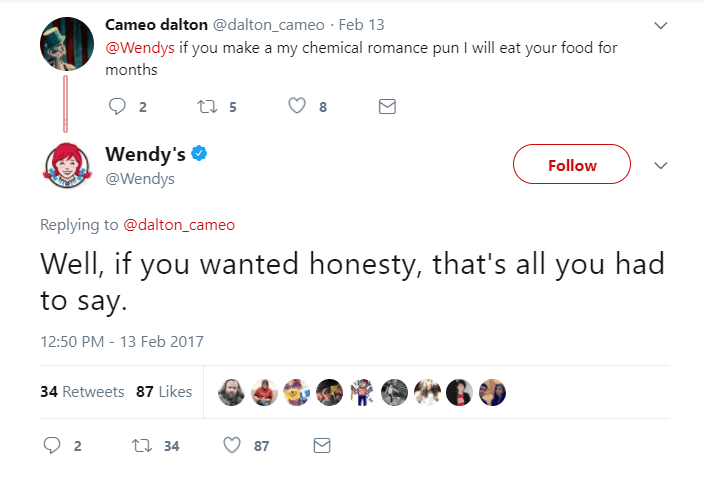Screen dimensions: 705x482
Task: Like the Wendy's reply tweet
Action: [233, 445]
